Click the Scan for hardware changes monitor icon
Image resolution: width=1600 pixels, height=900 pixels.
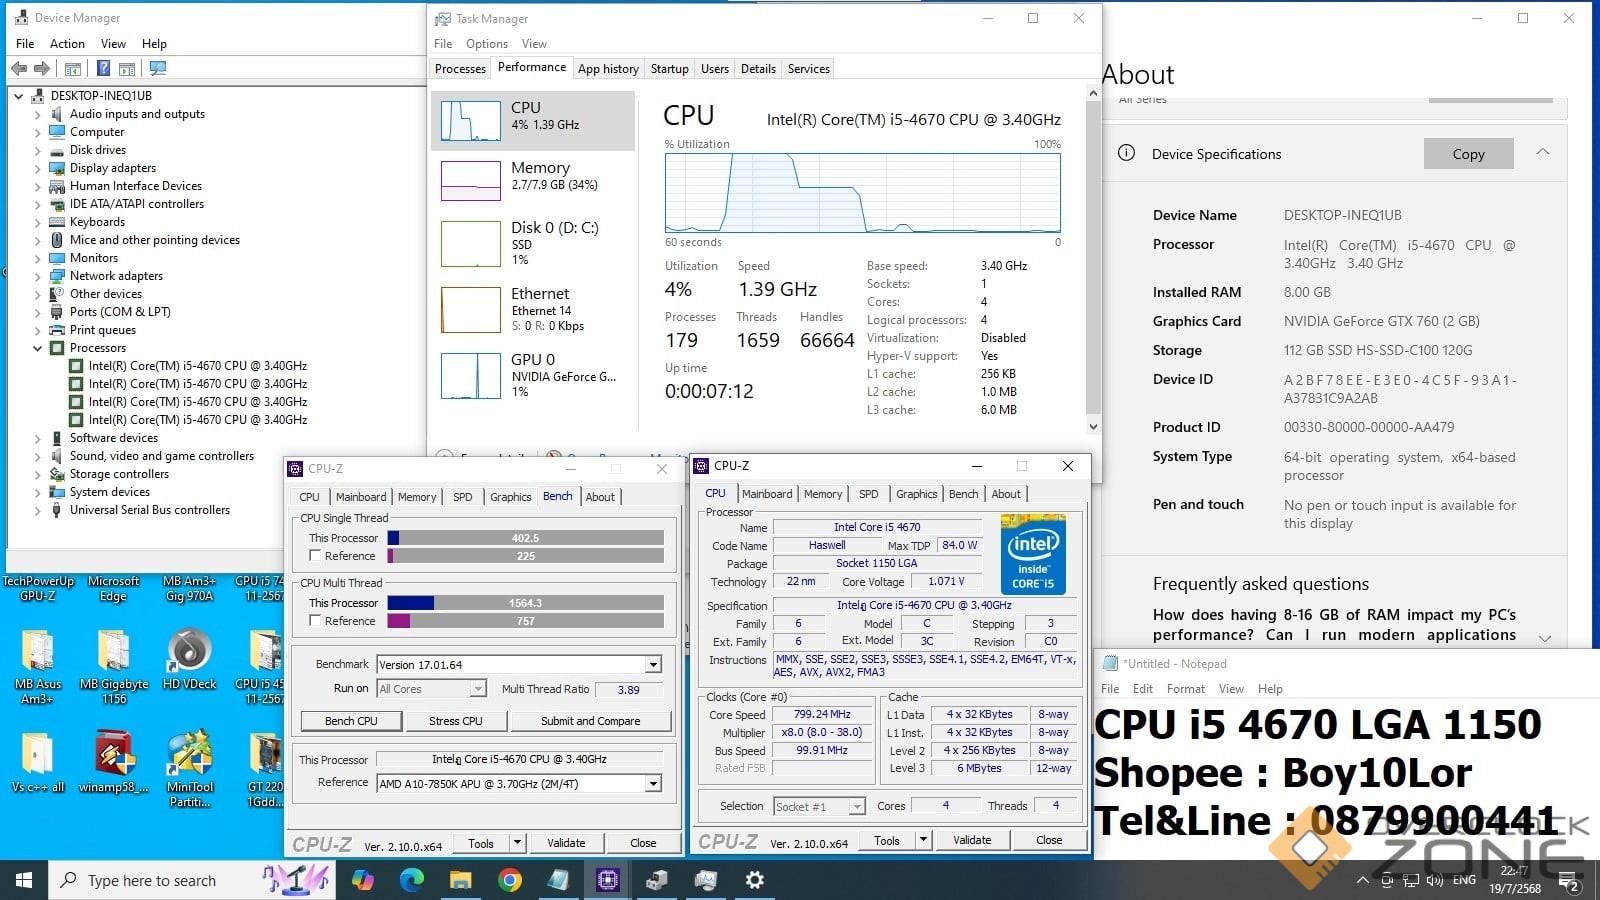[158, 69]
